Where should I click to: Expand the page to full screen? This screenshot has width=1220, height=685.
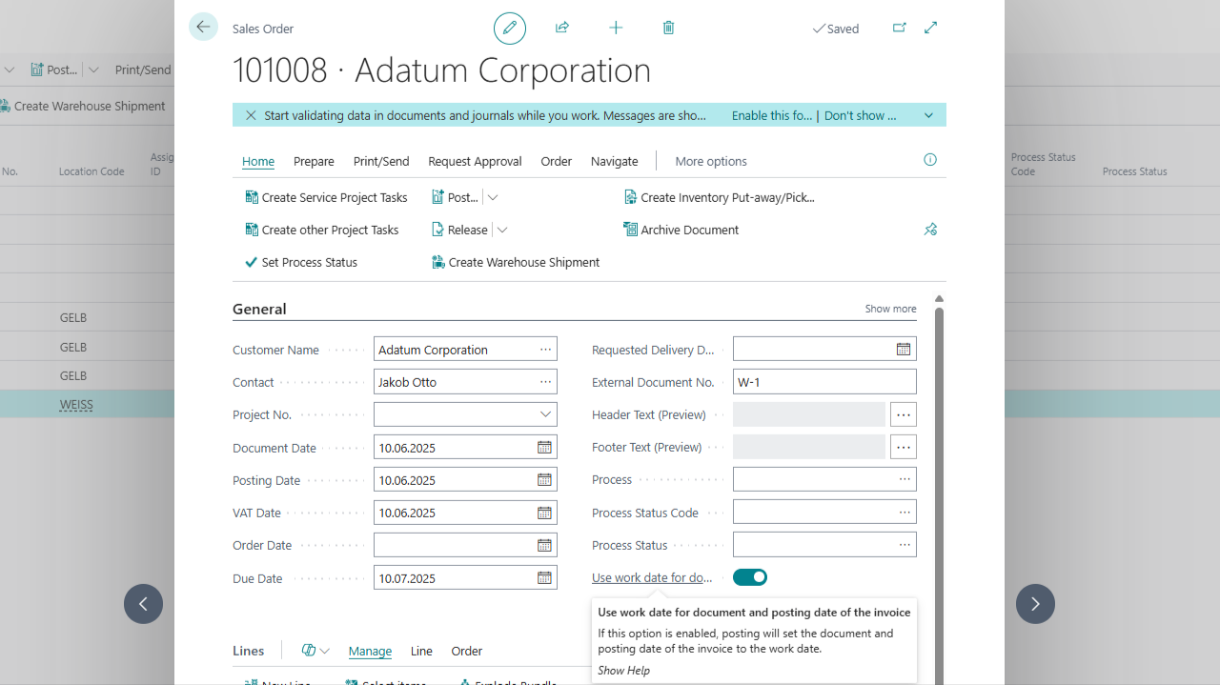(931, 28)
